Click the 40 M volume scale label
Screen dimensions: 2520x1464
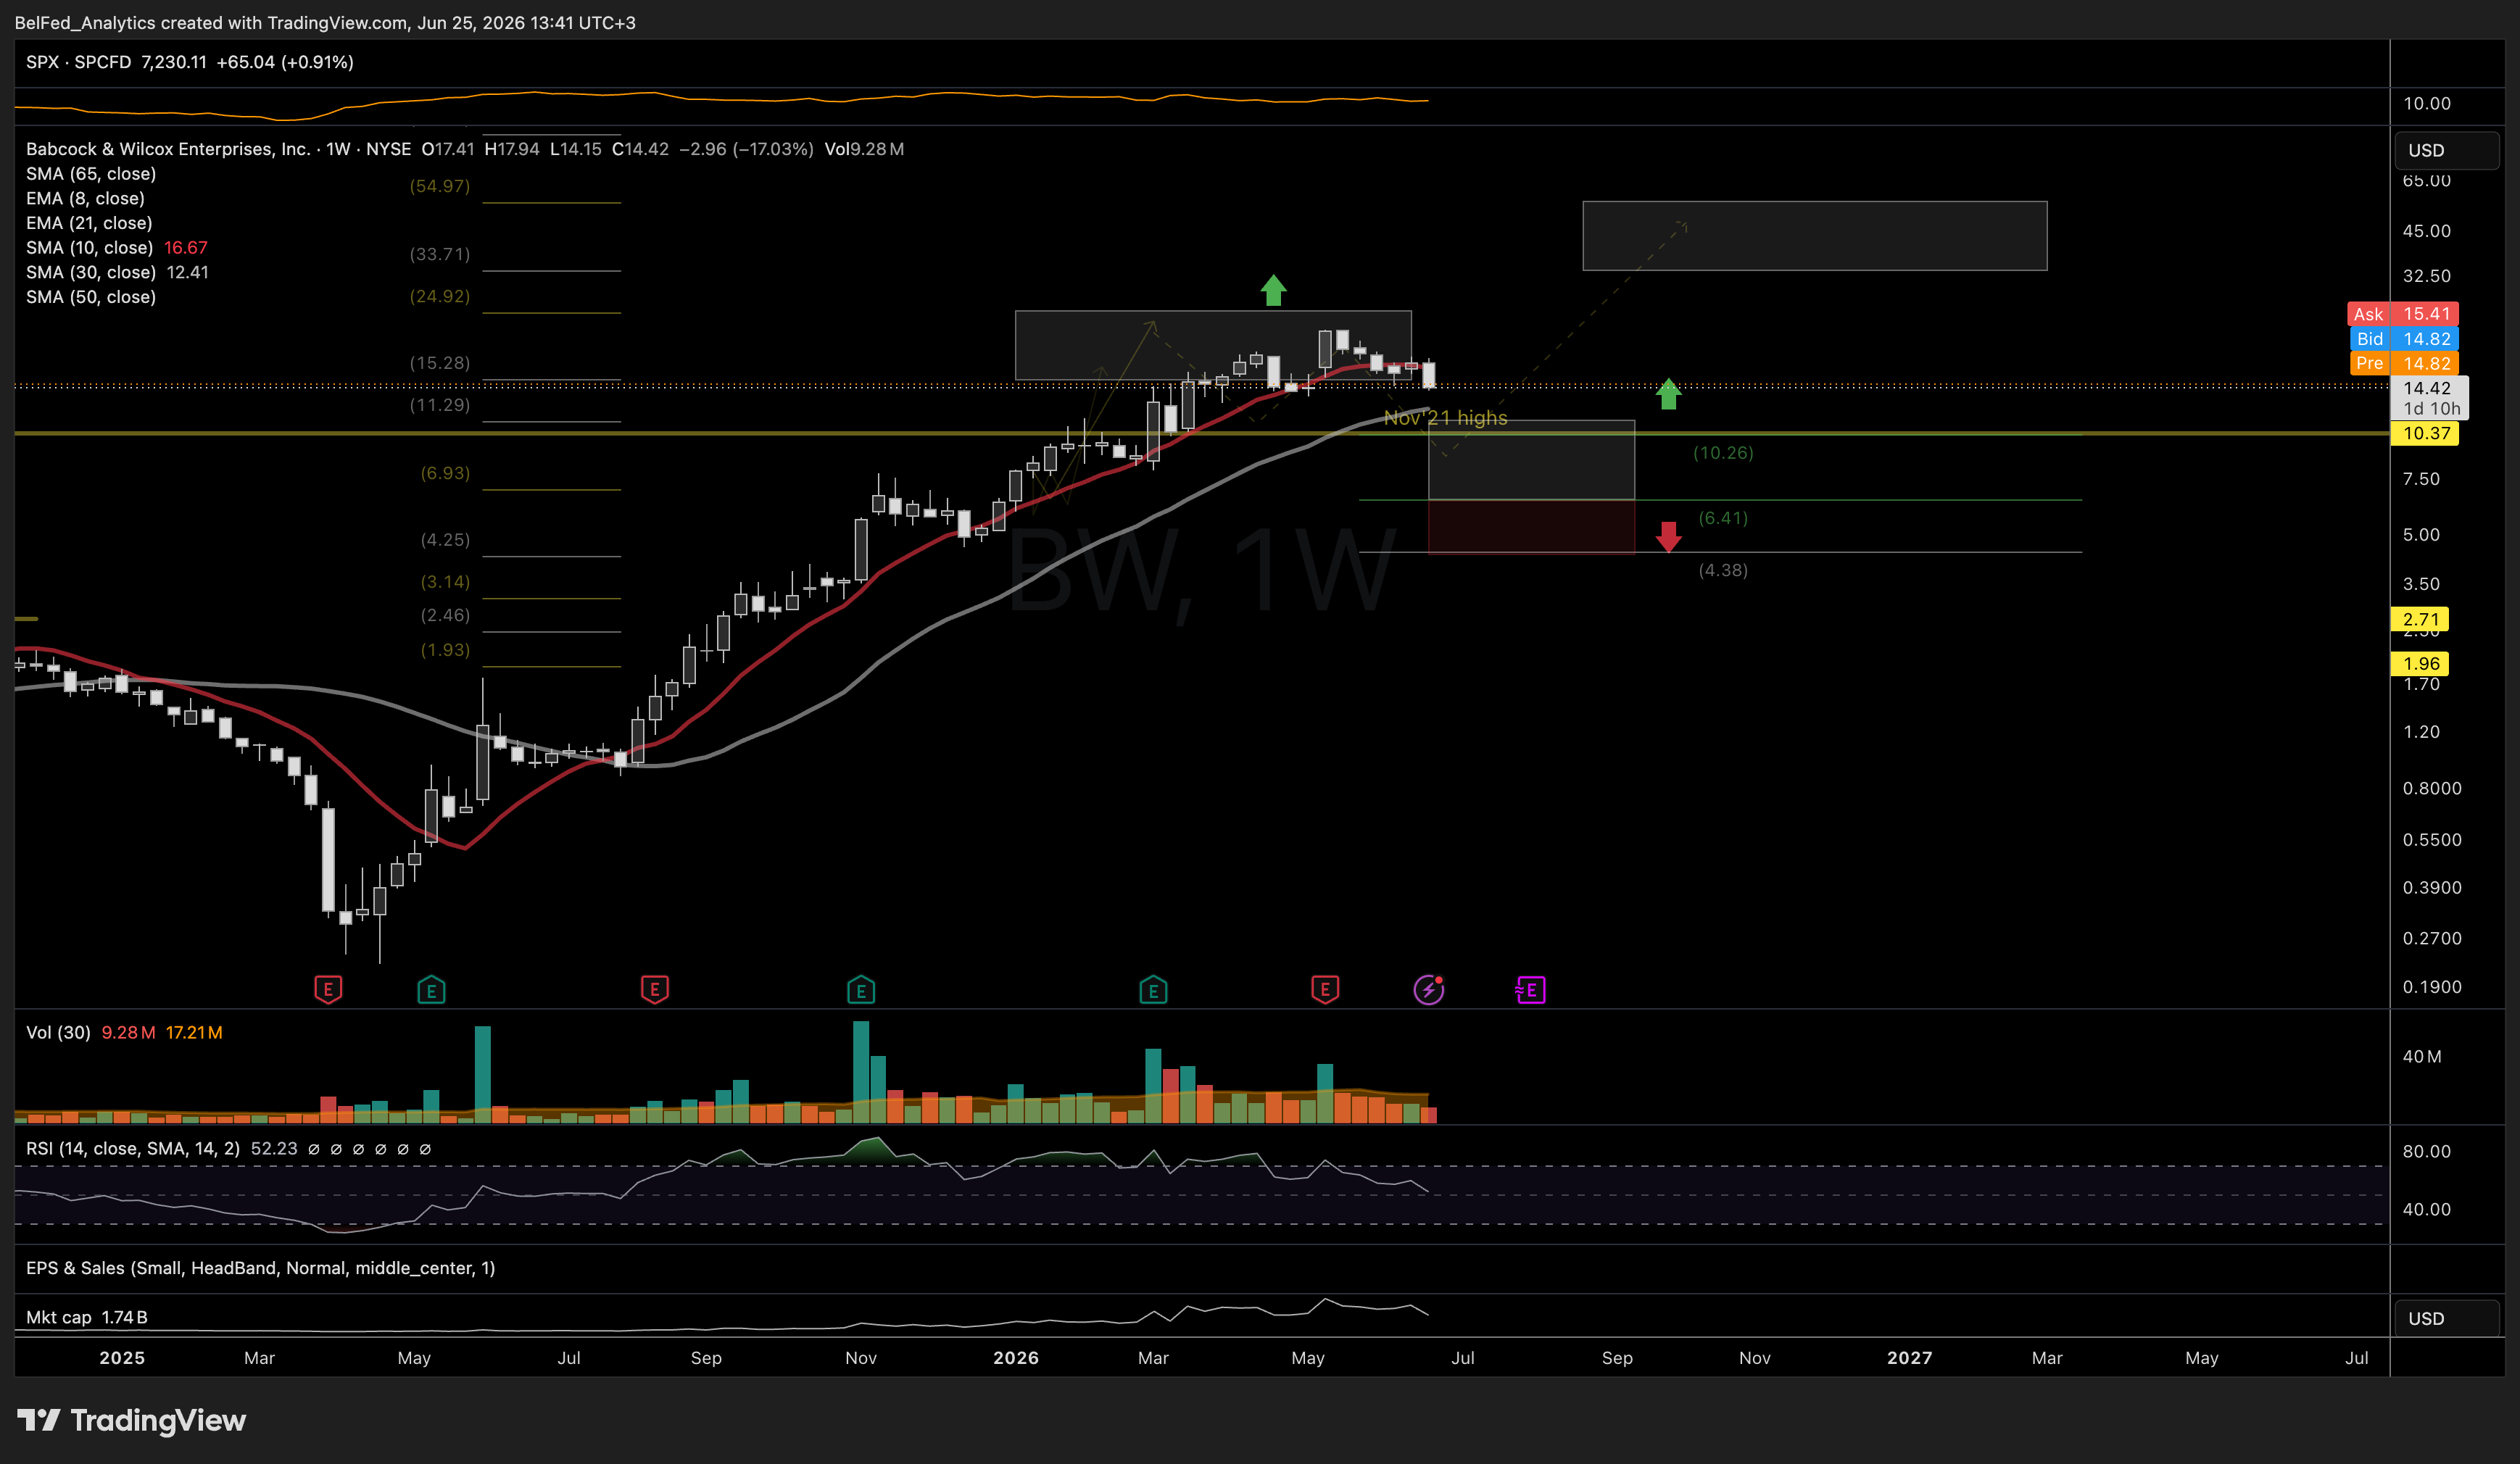click(x=2421, y=1056)
